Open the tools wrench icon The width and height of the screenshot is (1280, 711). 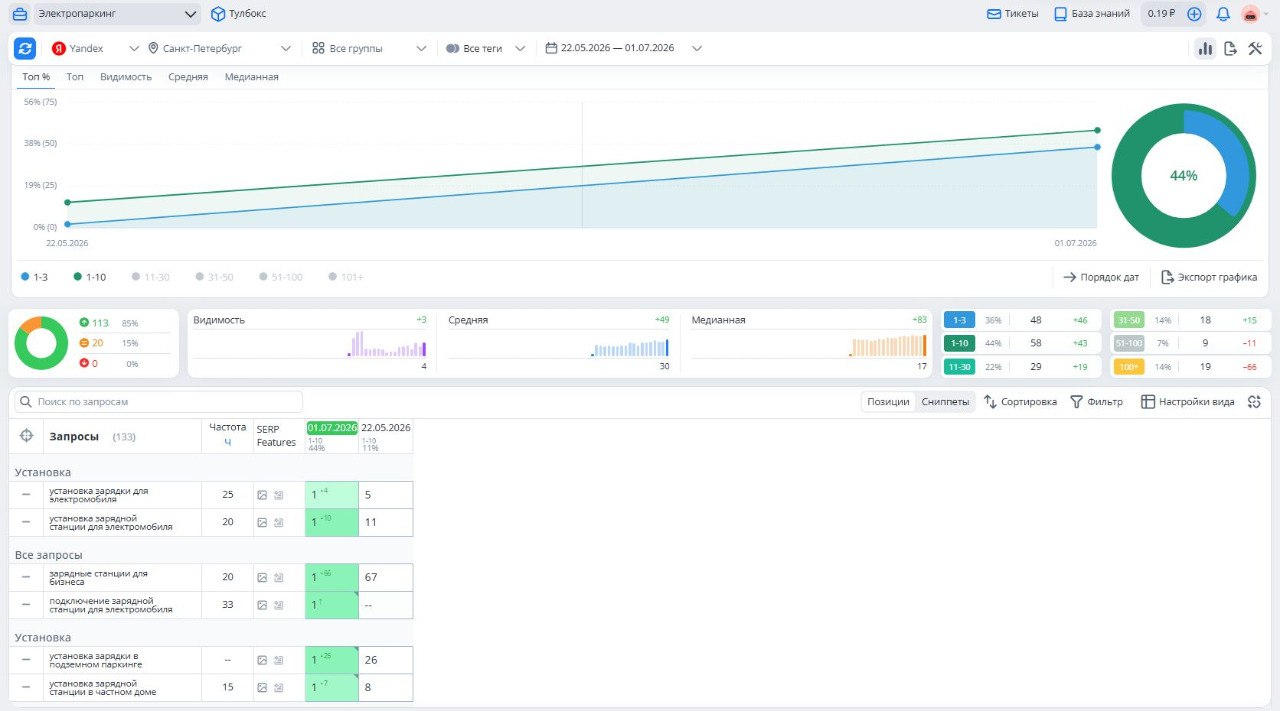pos(1256,48)
